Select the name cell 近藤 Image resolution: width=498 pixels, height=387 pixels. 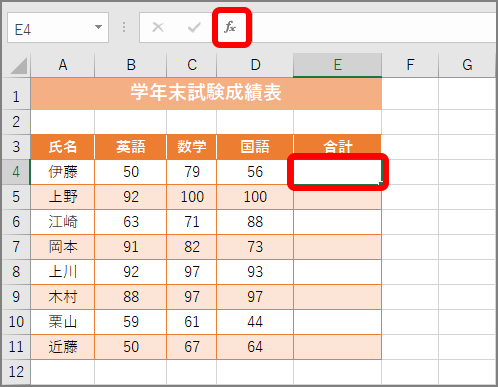63,347
